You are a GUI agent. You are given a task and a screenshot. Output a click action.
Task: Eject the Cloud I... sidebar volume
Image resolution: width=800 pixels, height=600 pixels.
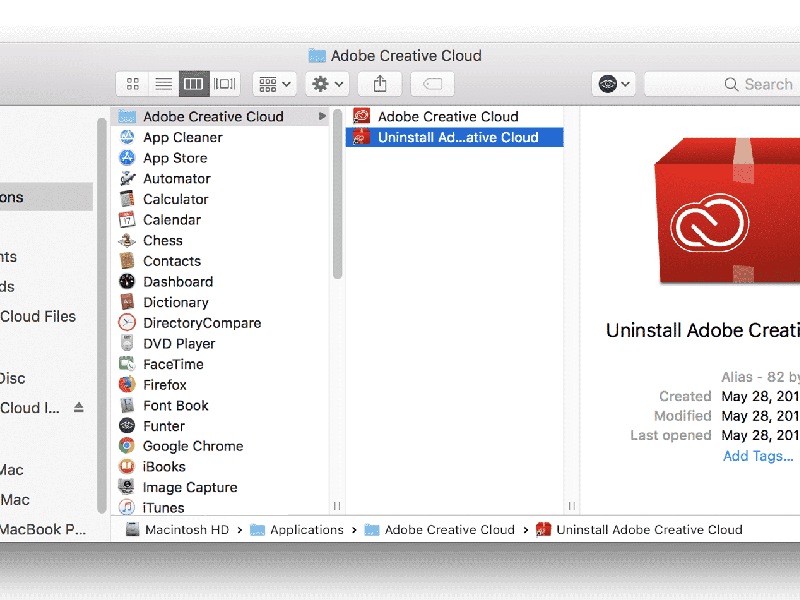click(78, 407)
